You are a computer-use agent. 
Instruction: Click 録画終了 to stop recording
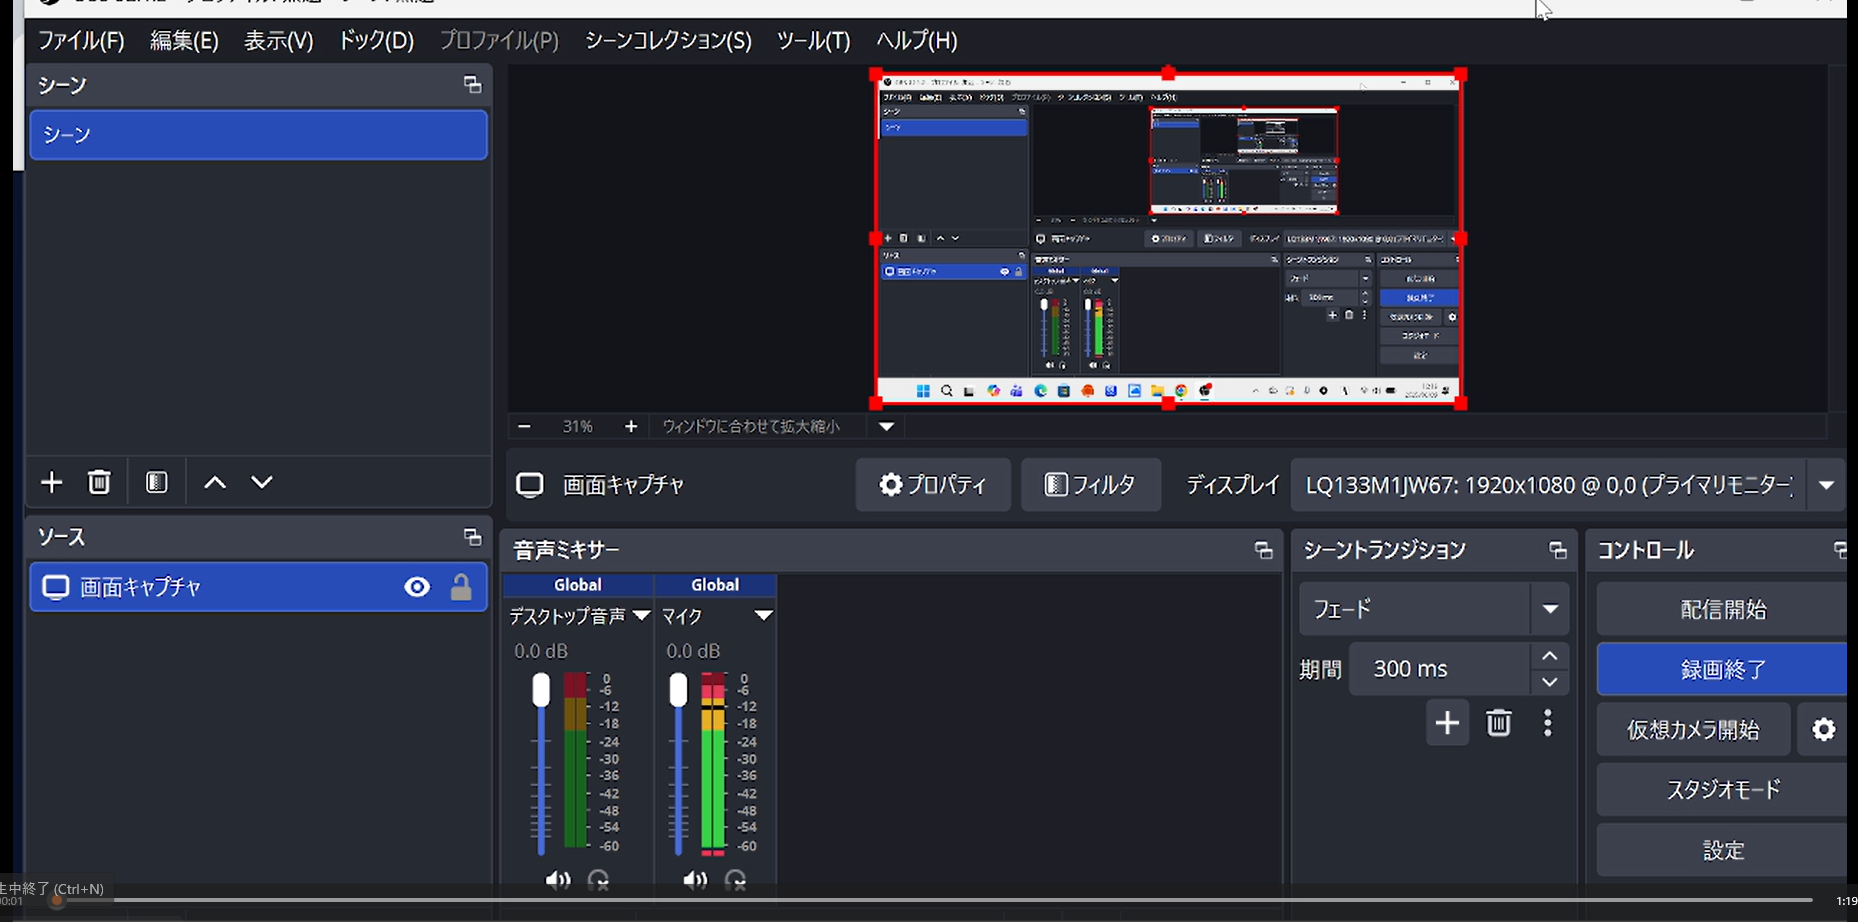tap(1722, 669)
